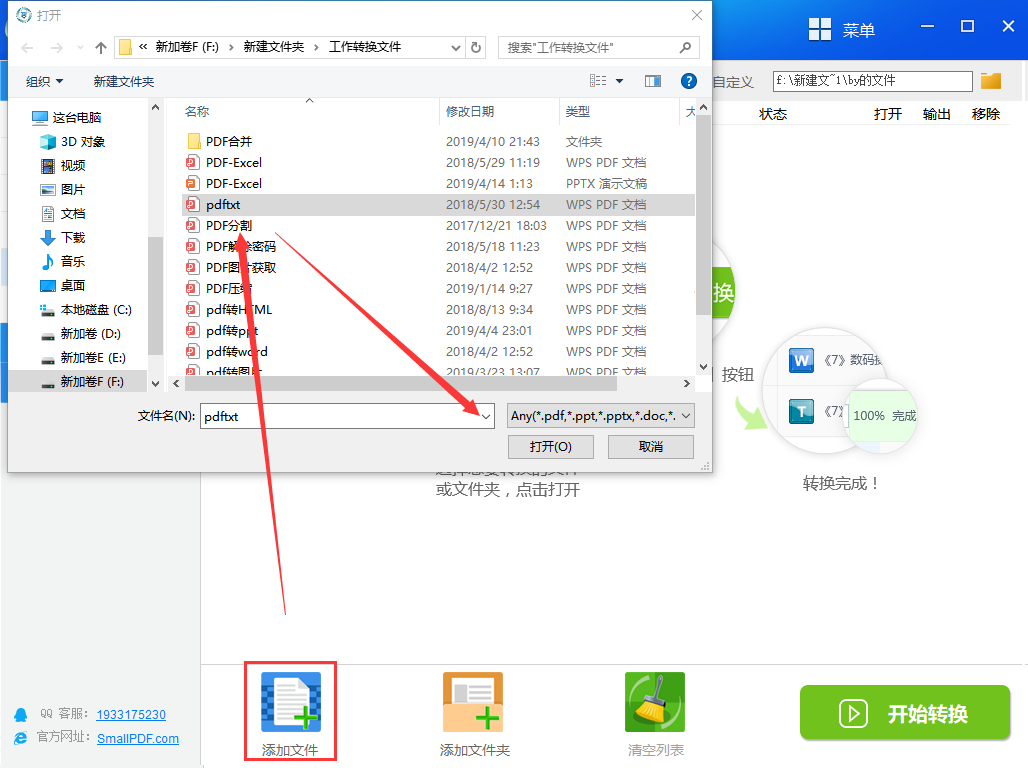This screenshot has height=768, width=1028.
Task: Open the SmallPDF.com website link
Action: click(x=138, y=738)
